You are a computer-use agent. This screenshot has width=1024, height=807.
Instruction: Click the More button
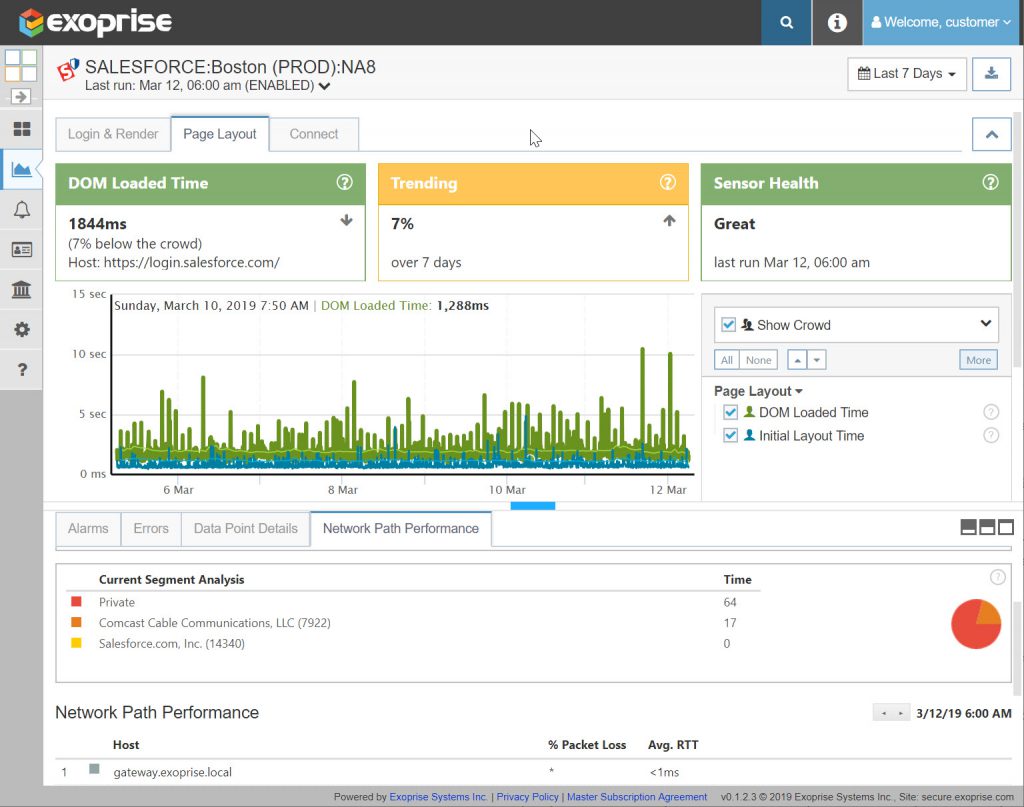978,360
